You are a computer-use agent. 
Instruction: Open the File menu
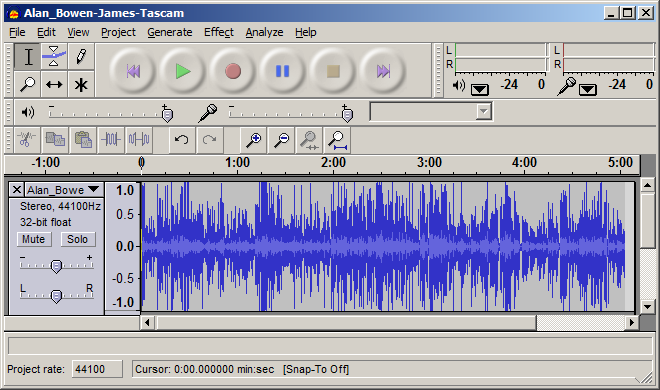(17, 32)
